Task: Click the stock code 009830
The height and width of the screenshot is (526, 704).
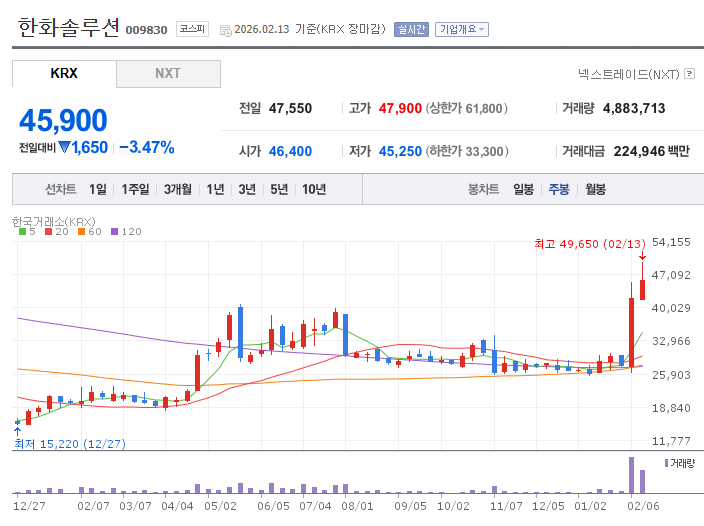Action: click(146, 30)
